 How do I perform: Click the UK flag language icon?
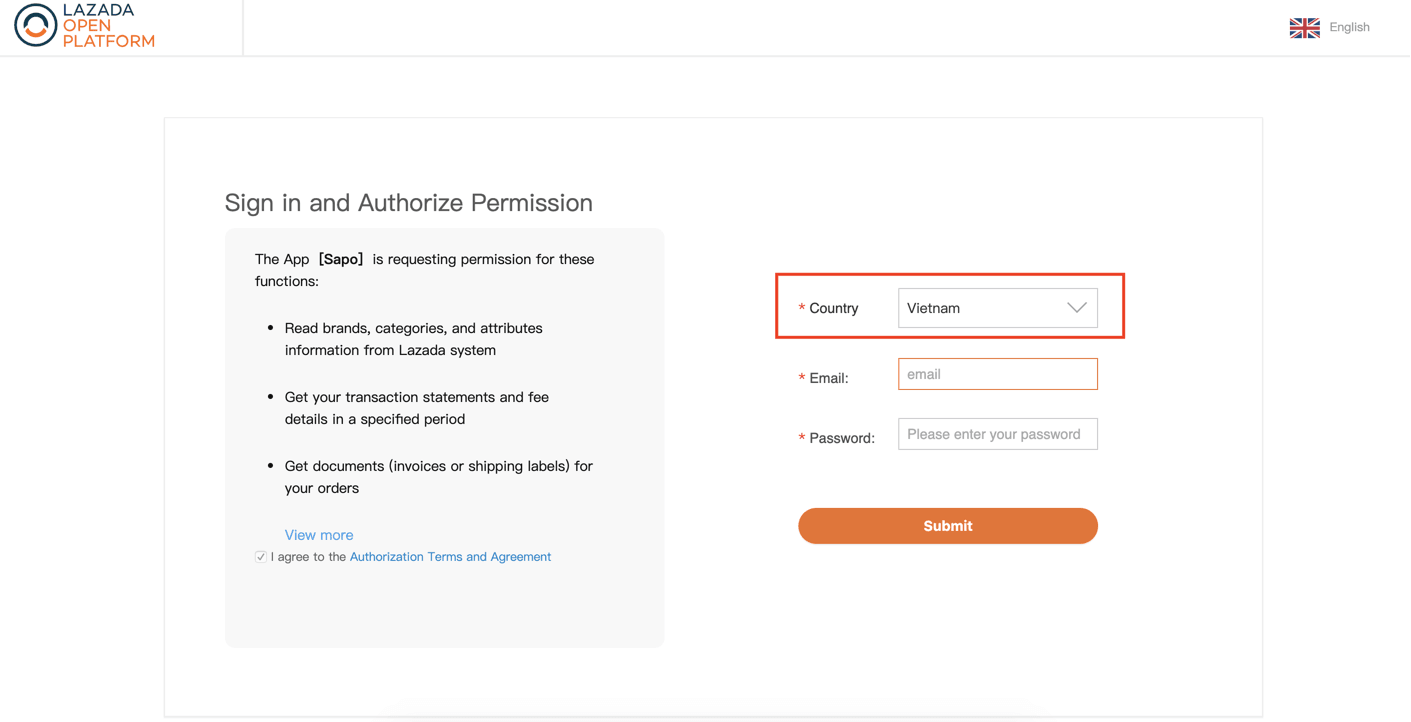click(x=1304, y=28)
